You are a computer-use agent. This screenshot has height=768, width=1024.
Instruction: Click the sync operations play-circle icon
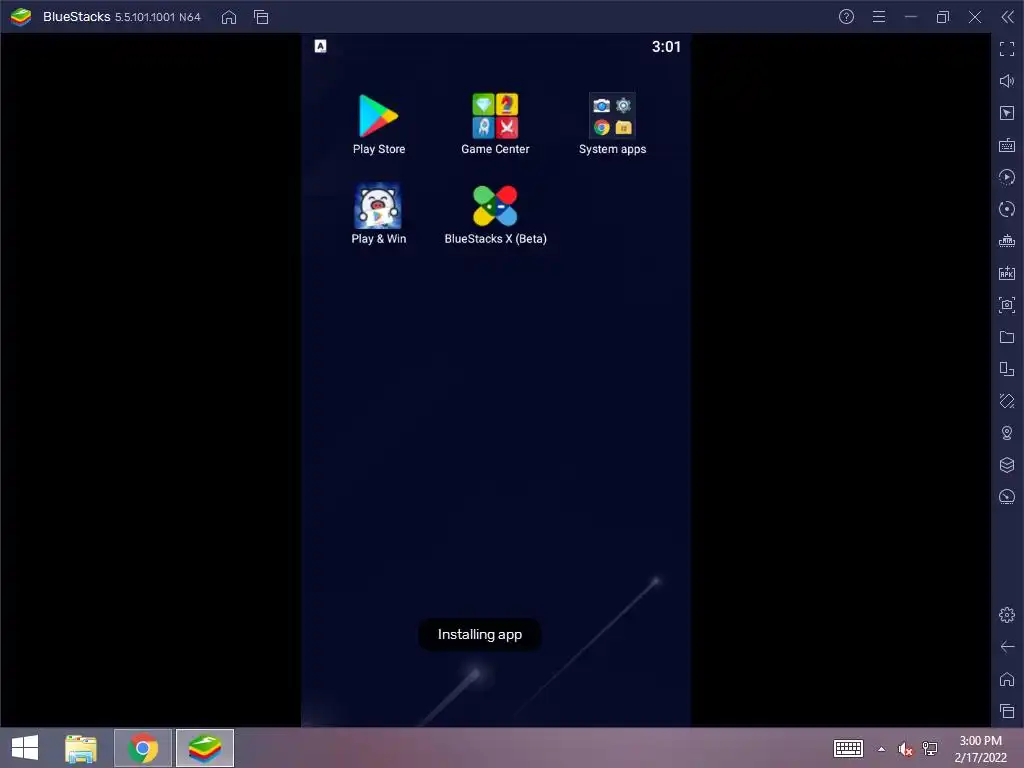(1007, 177)
